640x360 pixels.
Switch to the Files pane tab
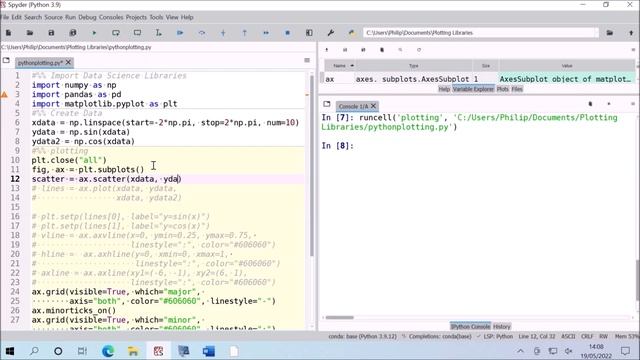[x=517, y=89]
